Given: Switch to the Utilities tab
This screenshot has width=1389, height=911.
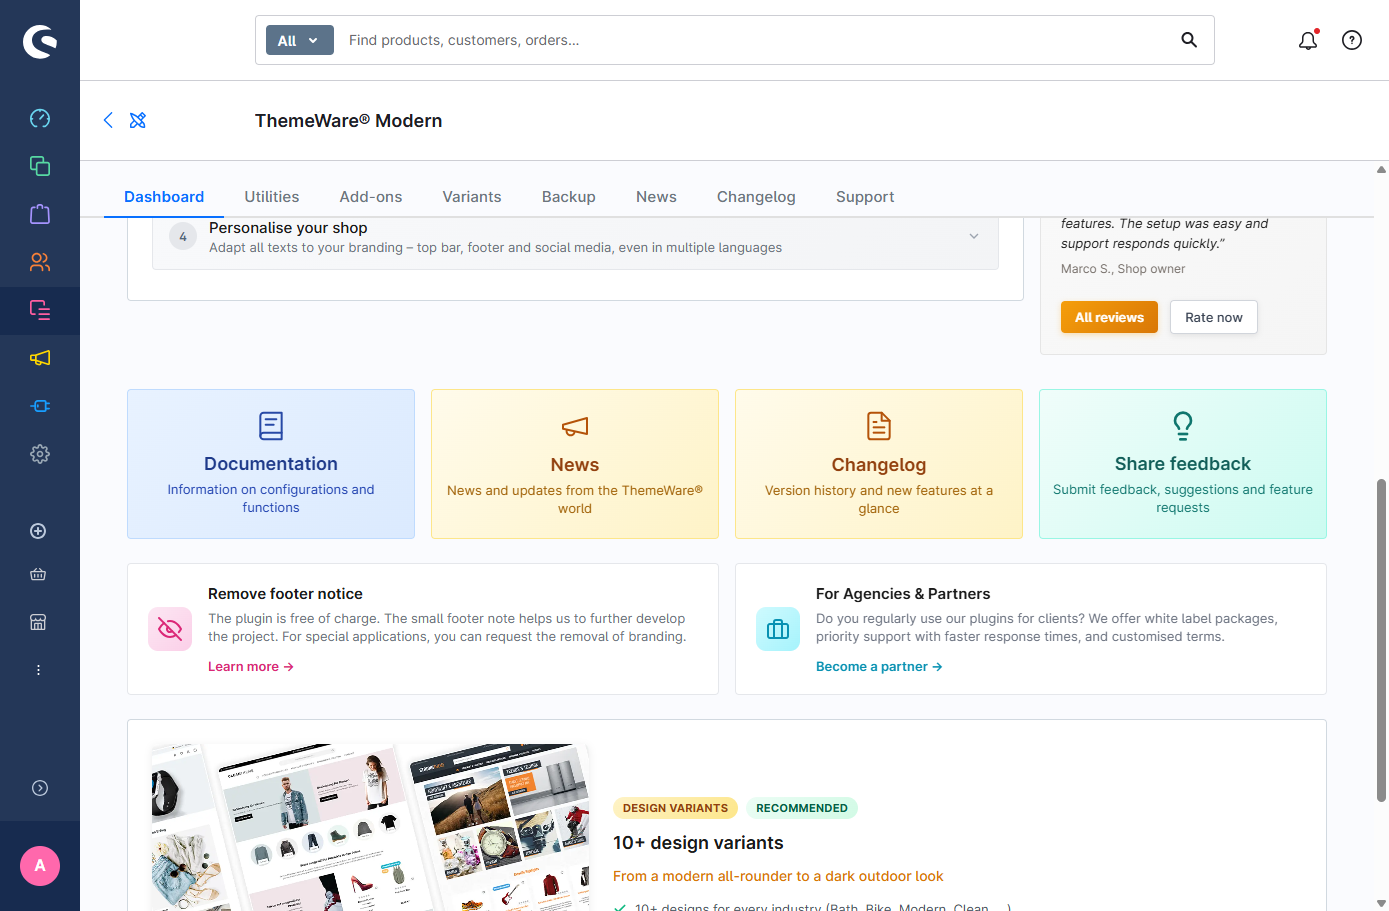Looking at the screenshot, I should 272,197.
